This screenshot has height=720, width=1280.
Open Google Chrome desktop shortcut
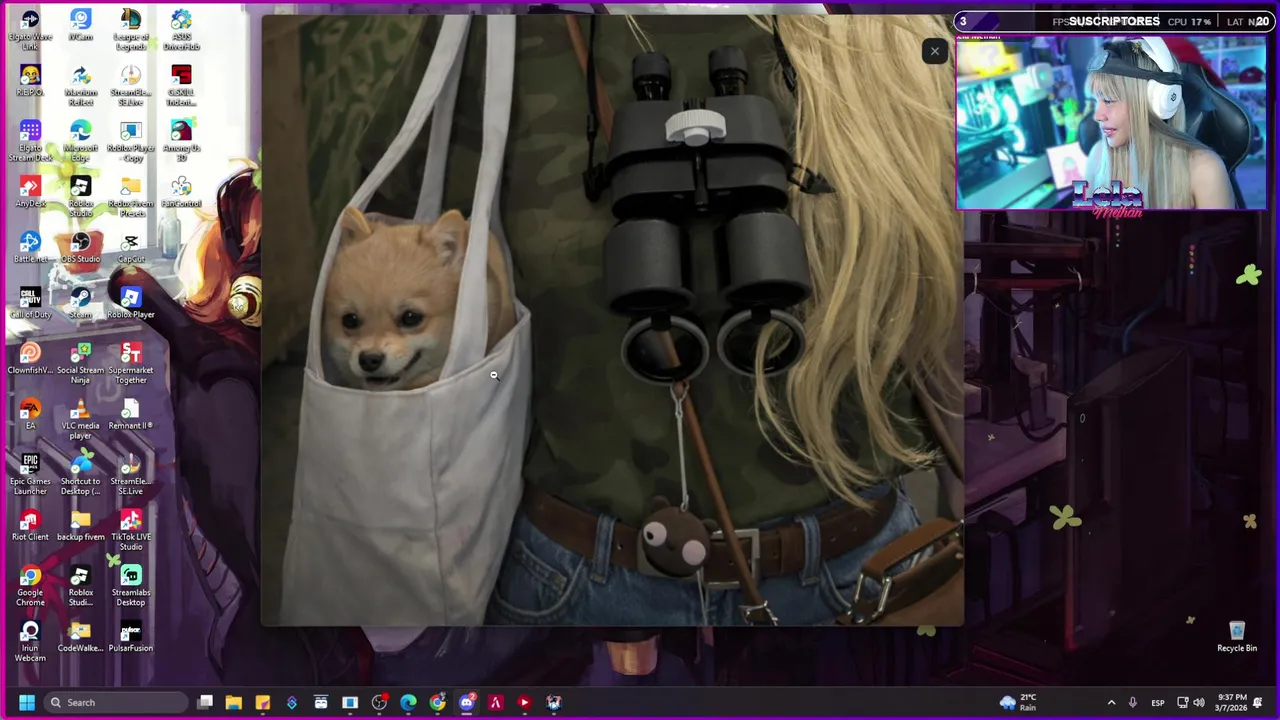coord(30,586)
